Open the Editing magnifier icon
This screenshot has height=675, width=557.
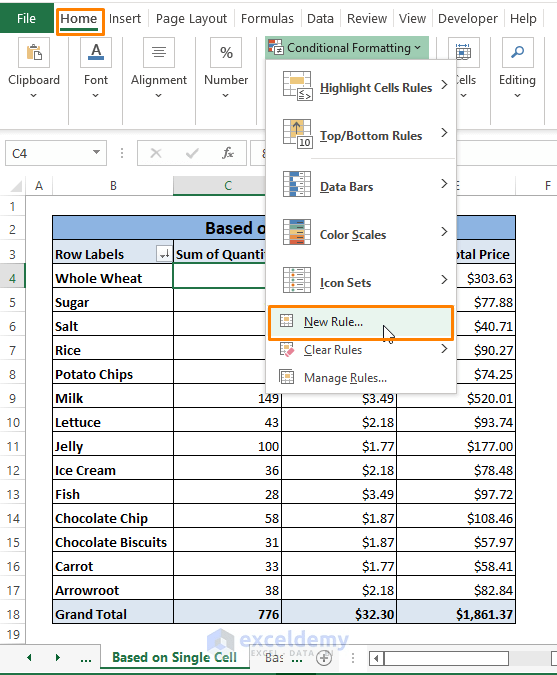(x=518, y=53)
